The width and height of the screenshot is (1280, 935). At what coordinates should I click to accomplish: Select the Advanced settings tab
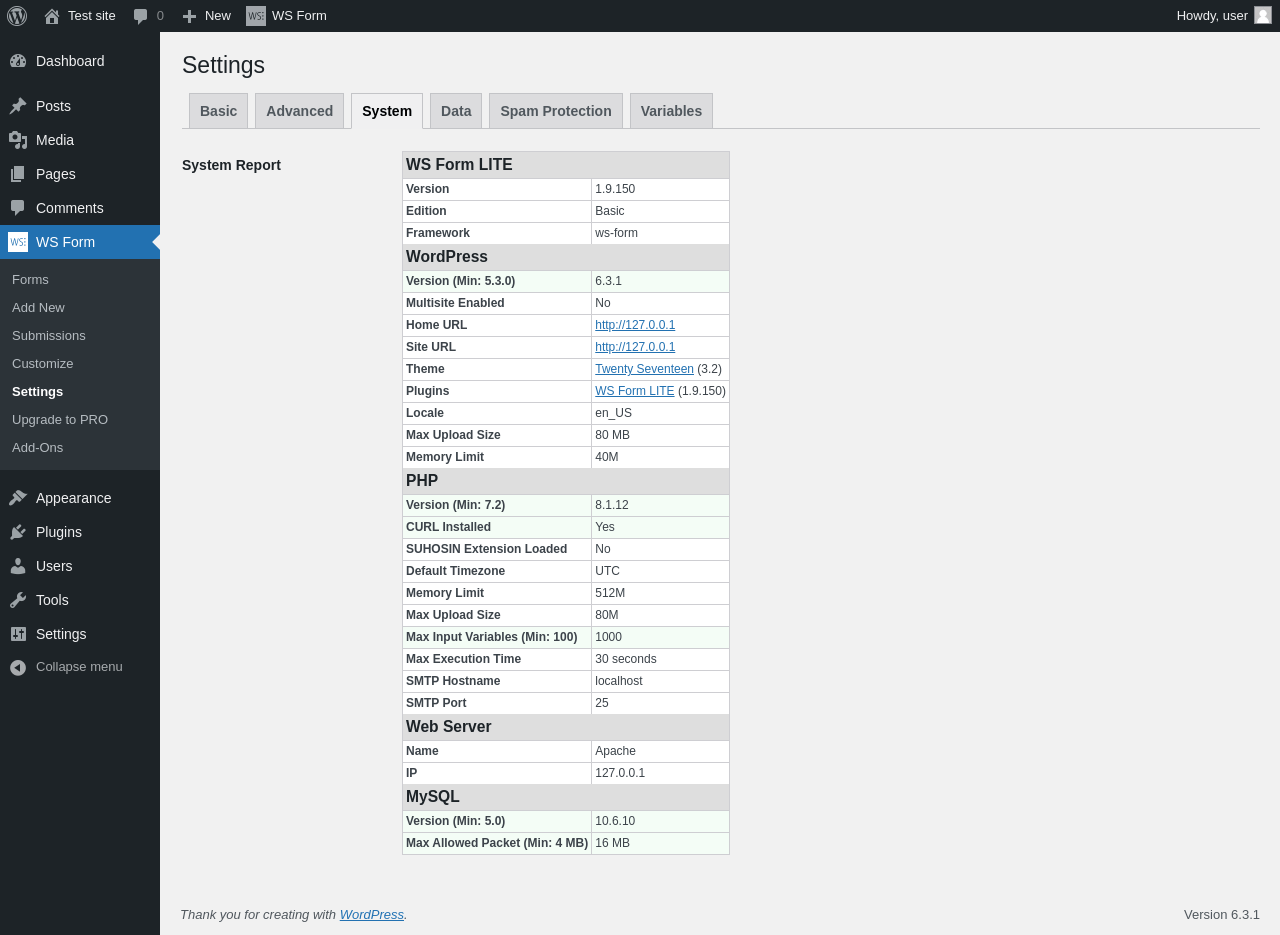tap(299, 111)
